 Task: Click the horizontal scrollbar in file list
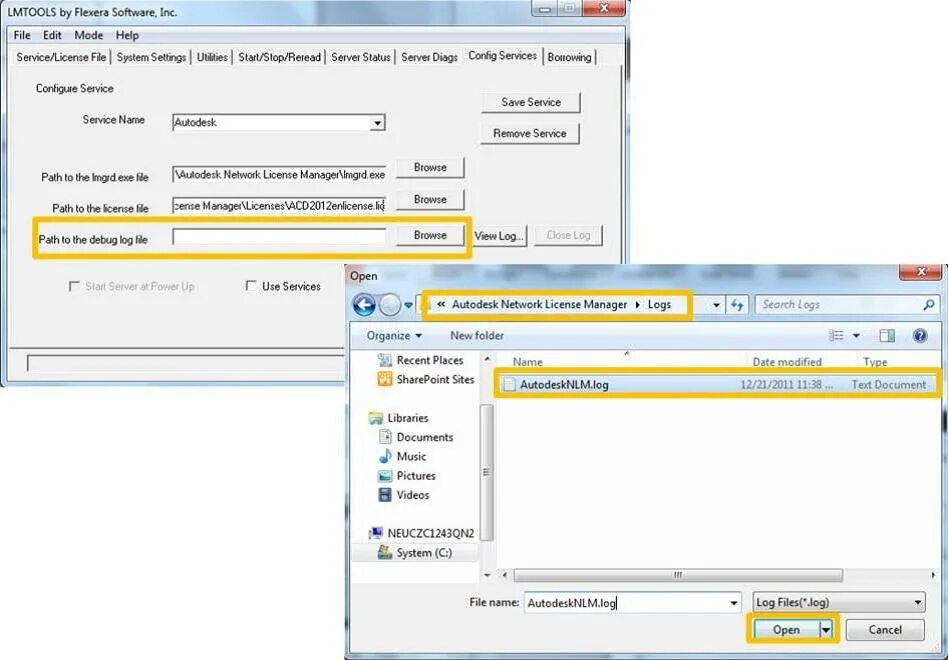(x=678, y=575)
